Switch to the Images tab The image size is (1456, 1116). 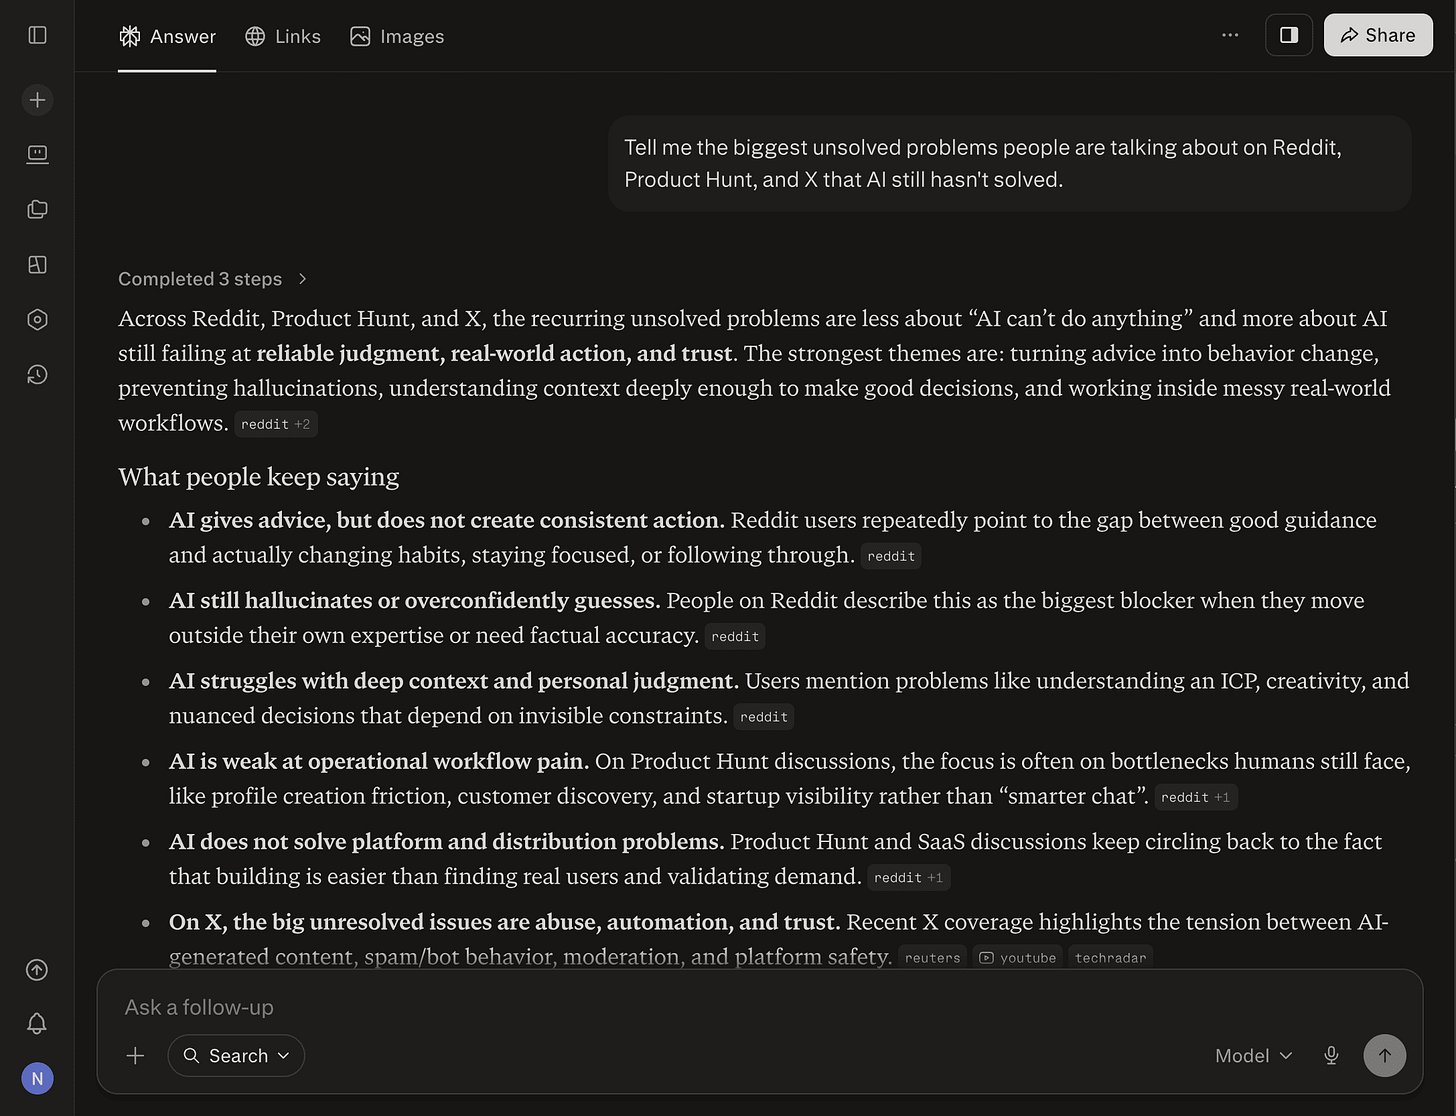point(397,36)
